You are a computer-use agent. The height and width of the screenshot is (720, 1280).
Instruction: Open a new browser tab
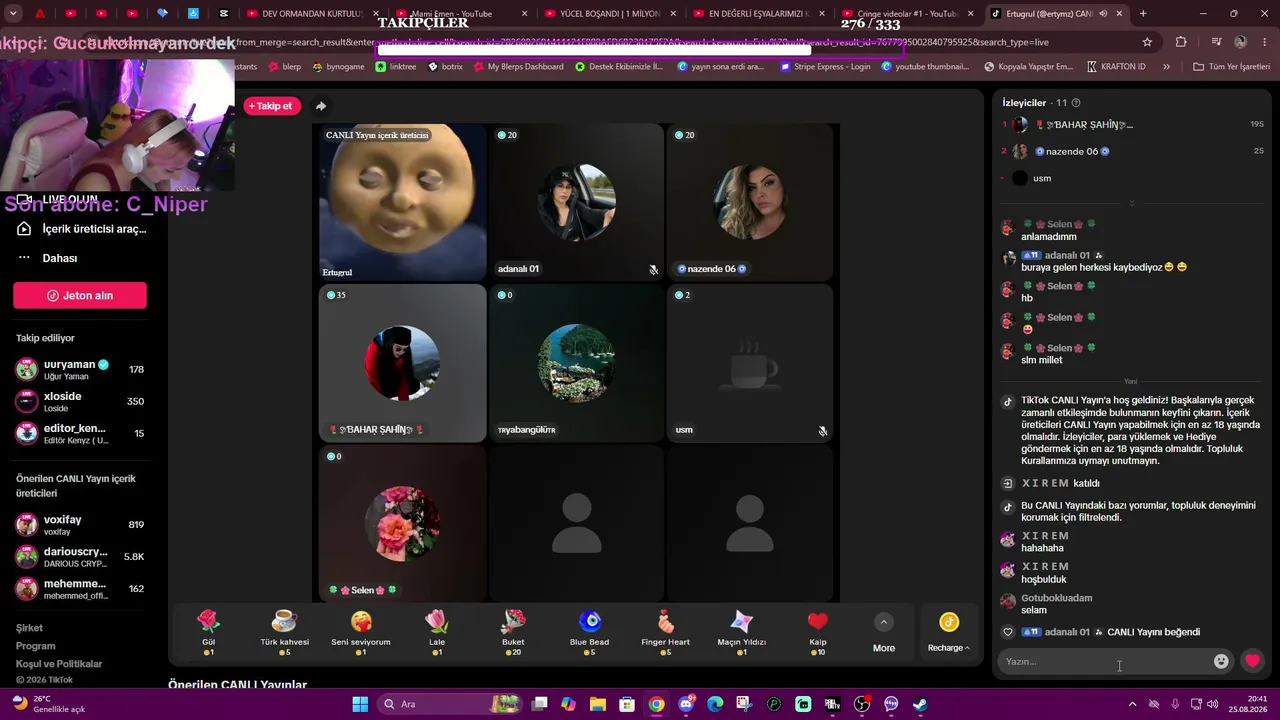tap(1143, 14)
